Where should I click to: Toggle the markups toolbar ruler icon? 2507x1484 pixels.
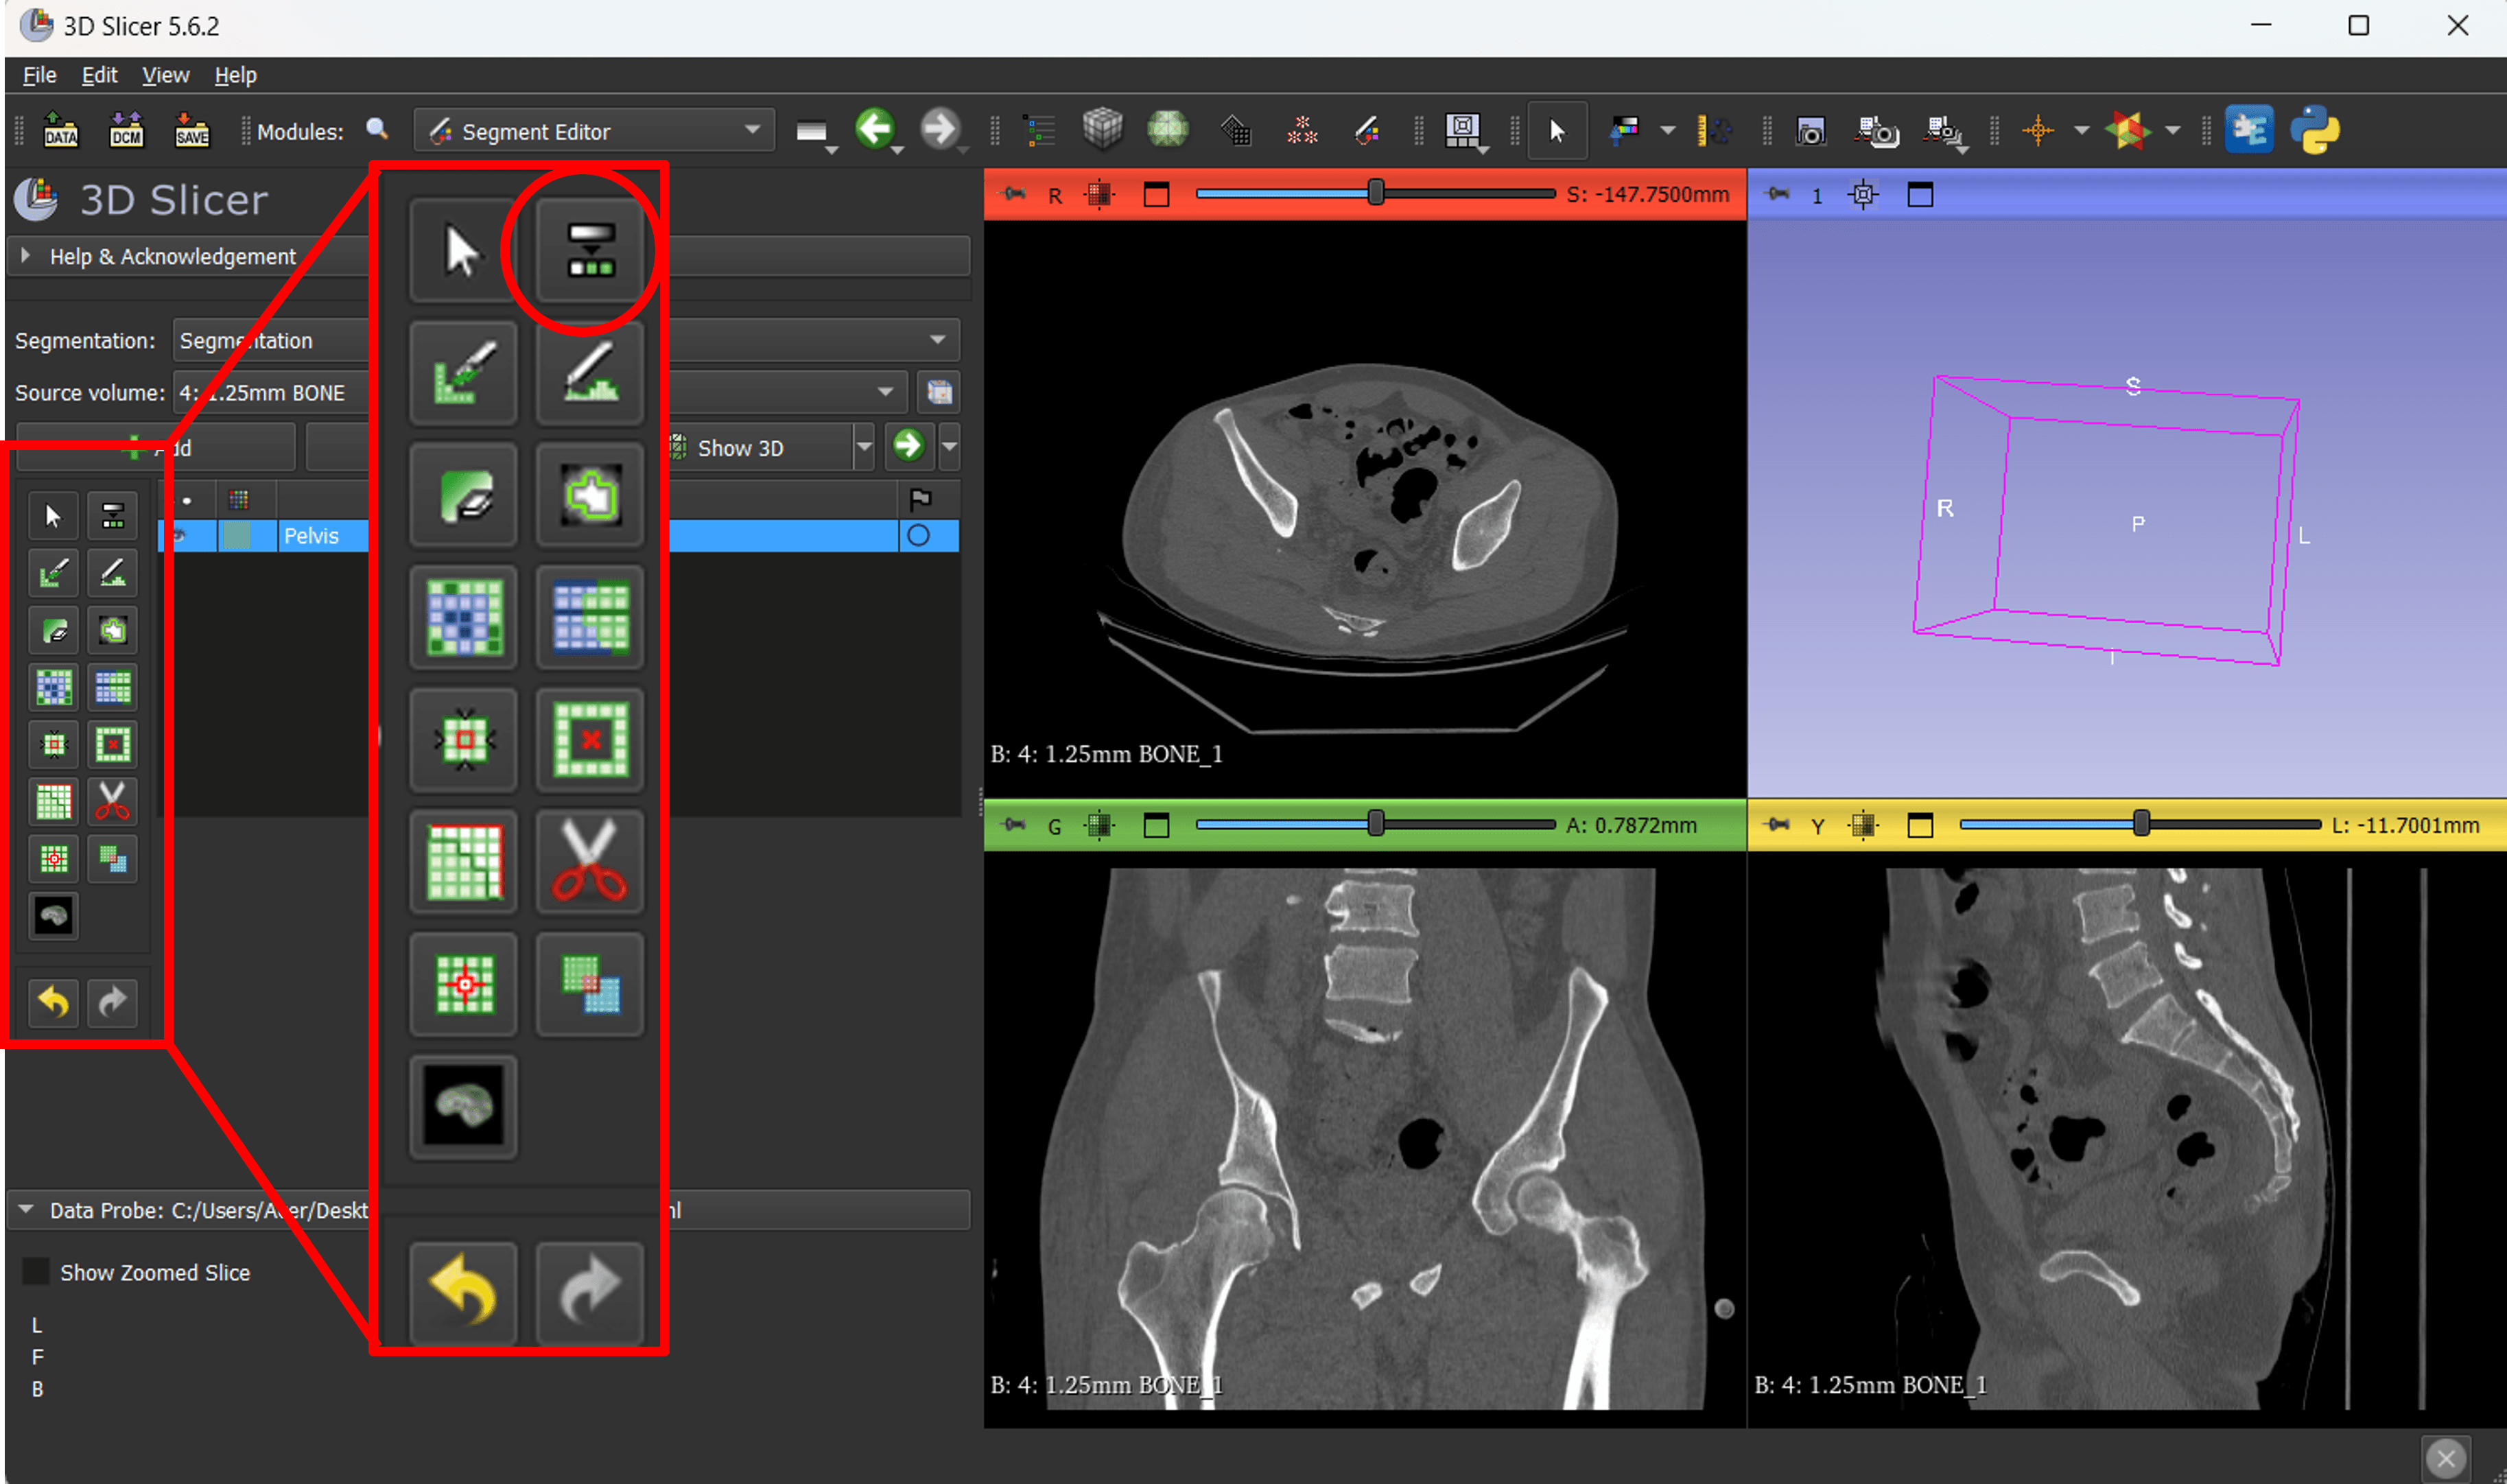pyautogui.click(x=1714, y=130)
